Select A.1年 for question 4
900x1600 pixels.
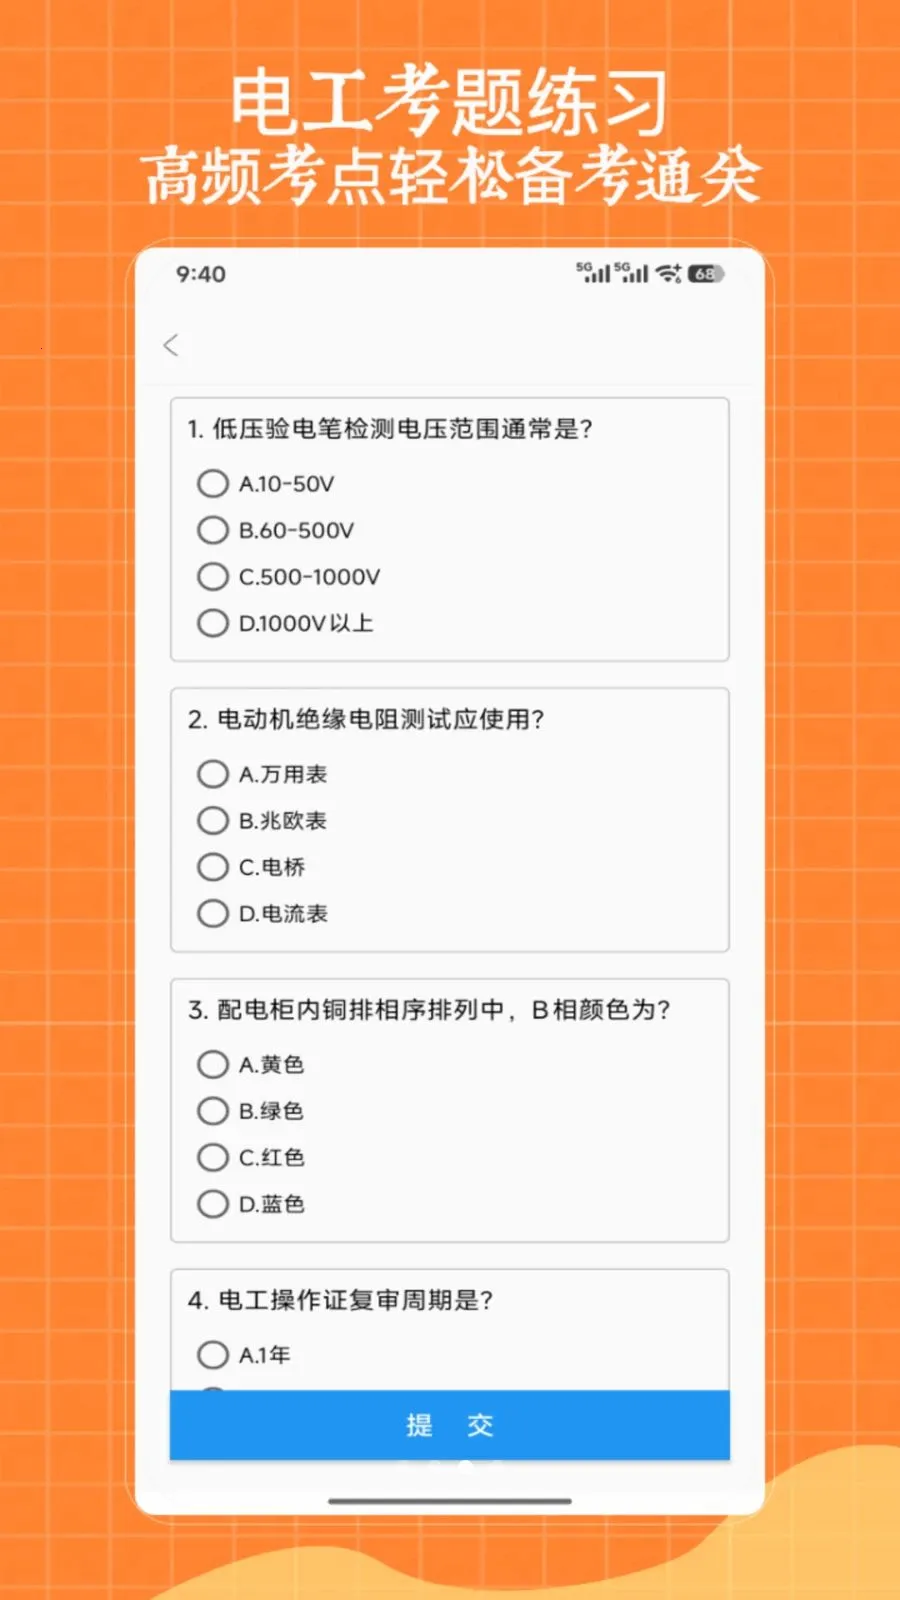213,1355
